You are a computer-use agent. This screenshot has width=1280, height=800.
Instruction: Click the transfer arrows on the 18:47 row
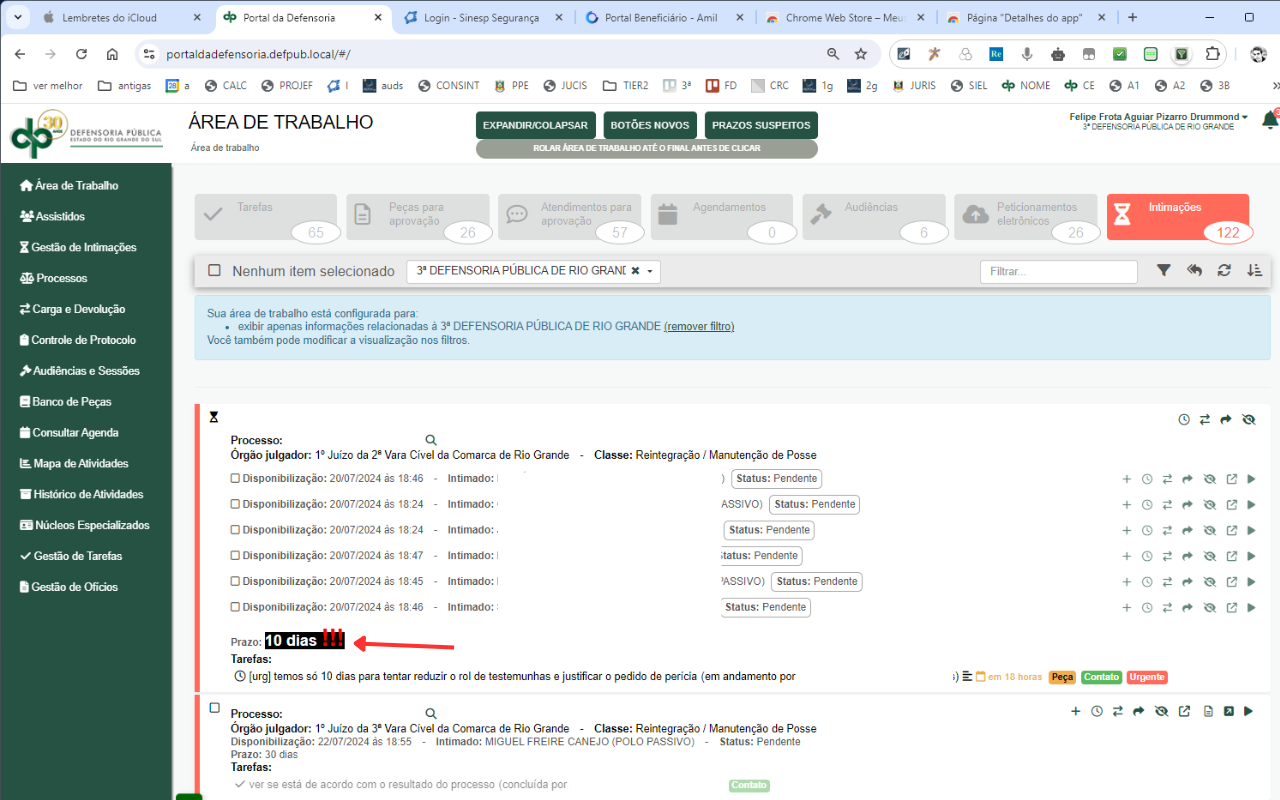1167,556
